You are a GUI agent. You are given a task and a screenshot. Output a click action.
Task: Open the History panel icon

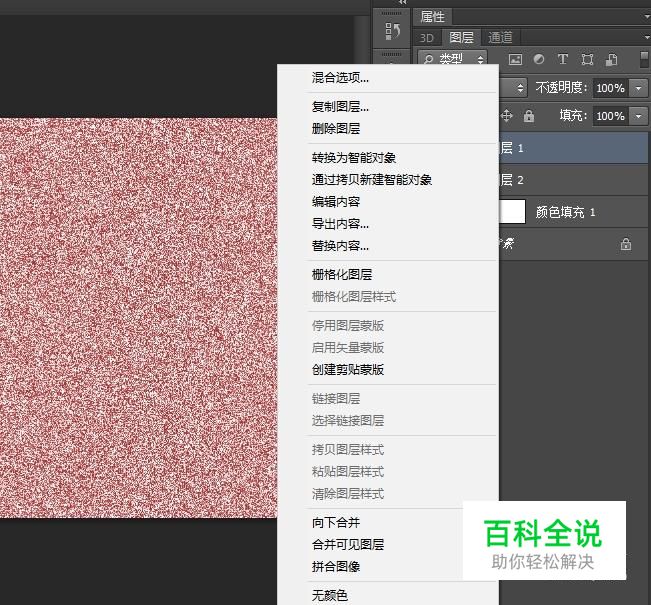(392, 31)
